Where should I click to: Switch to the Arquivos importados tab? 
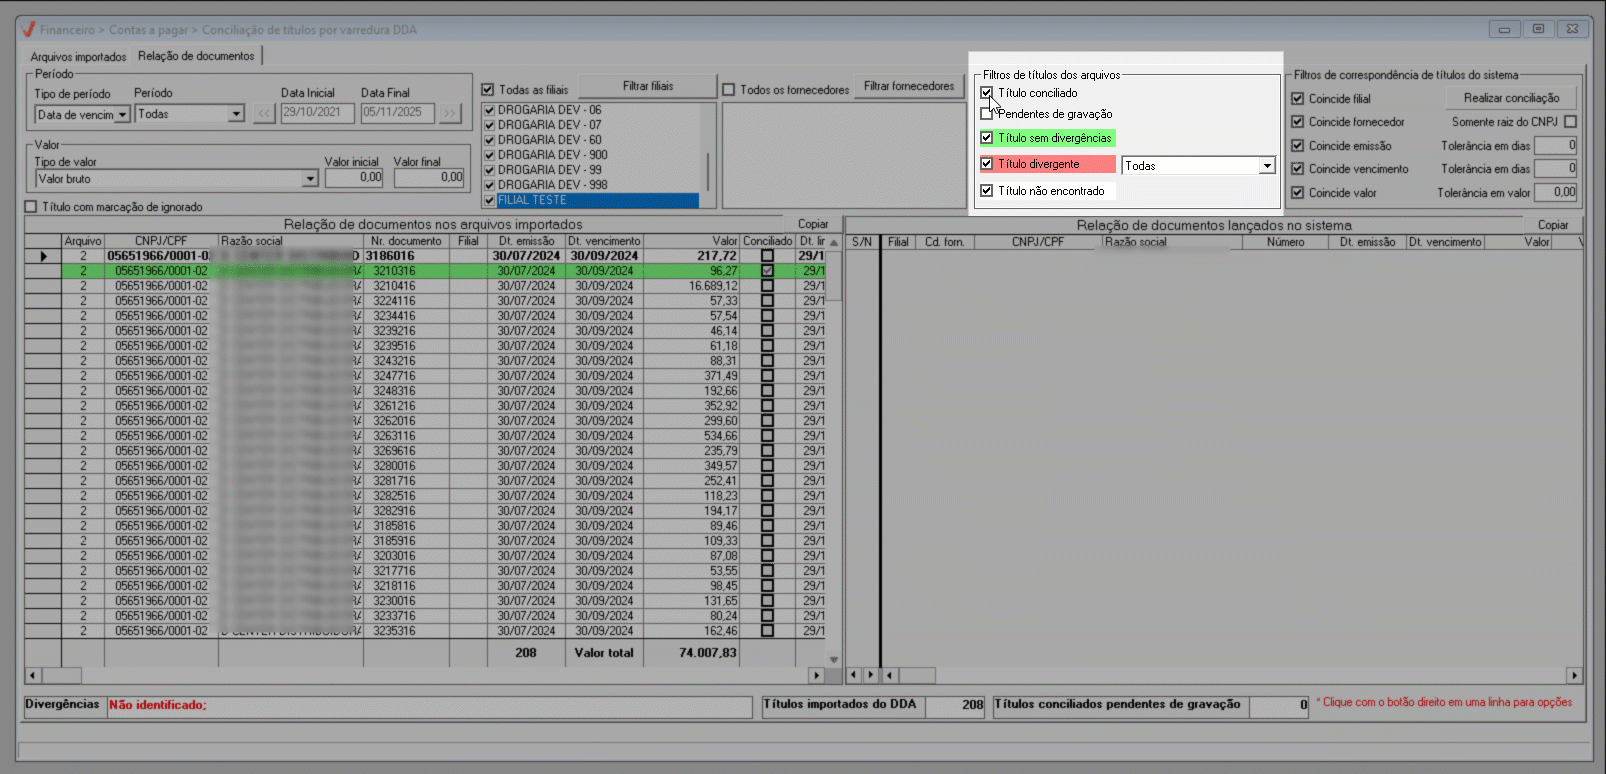[x=78, y=57]
